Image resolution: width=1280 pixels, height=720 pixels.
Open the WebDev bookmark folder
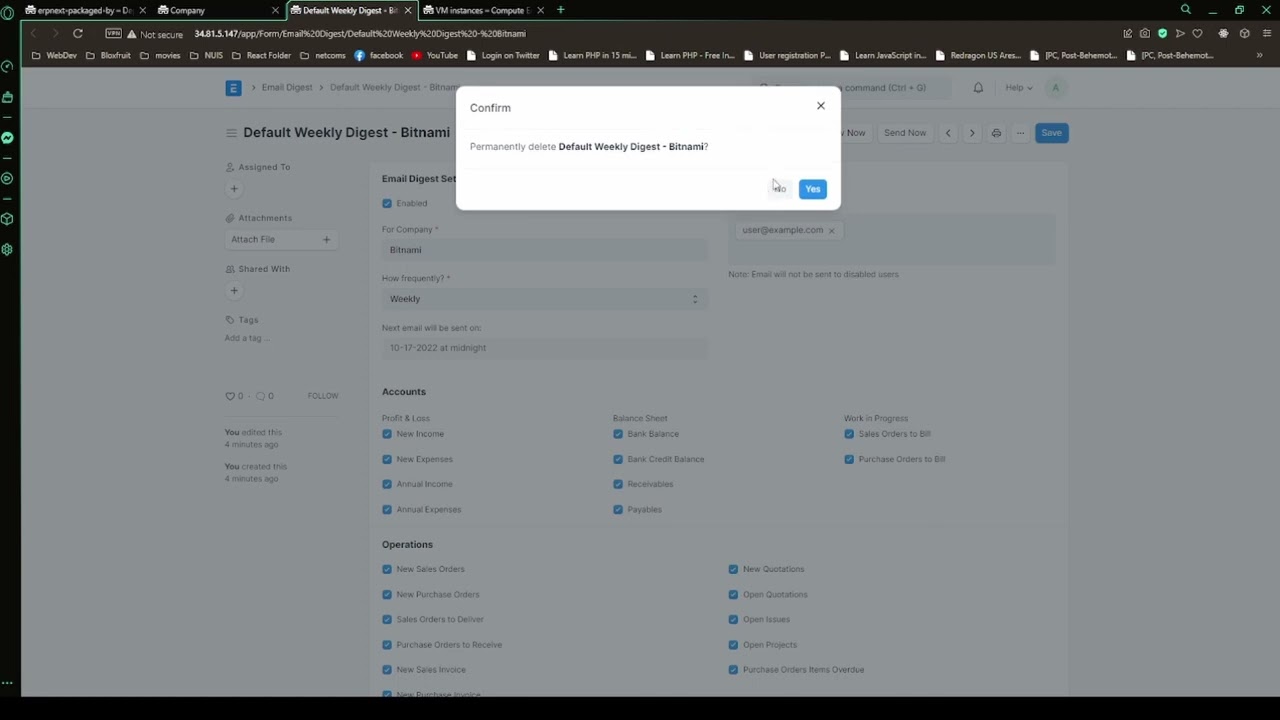[x=54, y=56]
